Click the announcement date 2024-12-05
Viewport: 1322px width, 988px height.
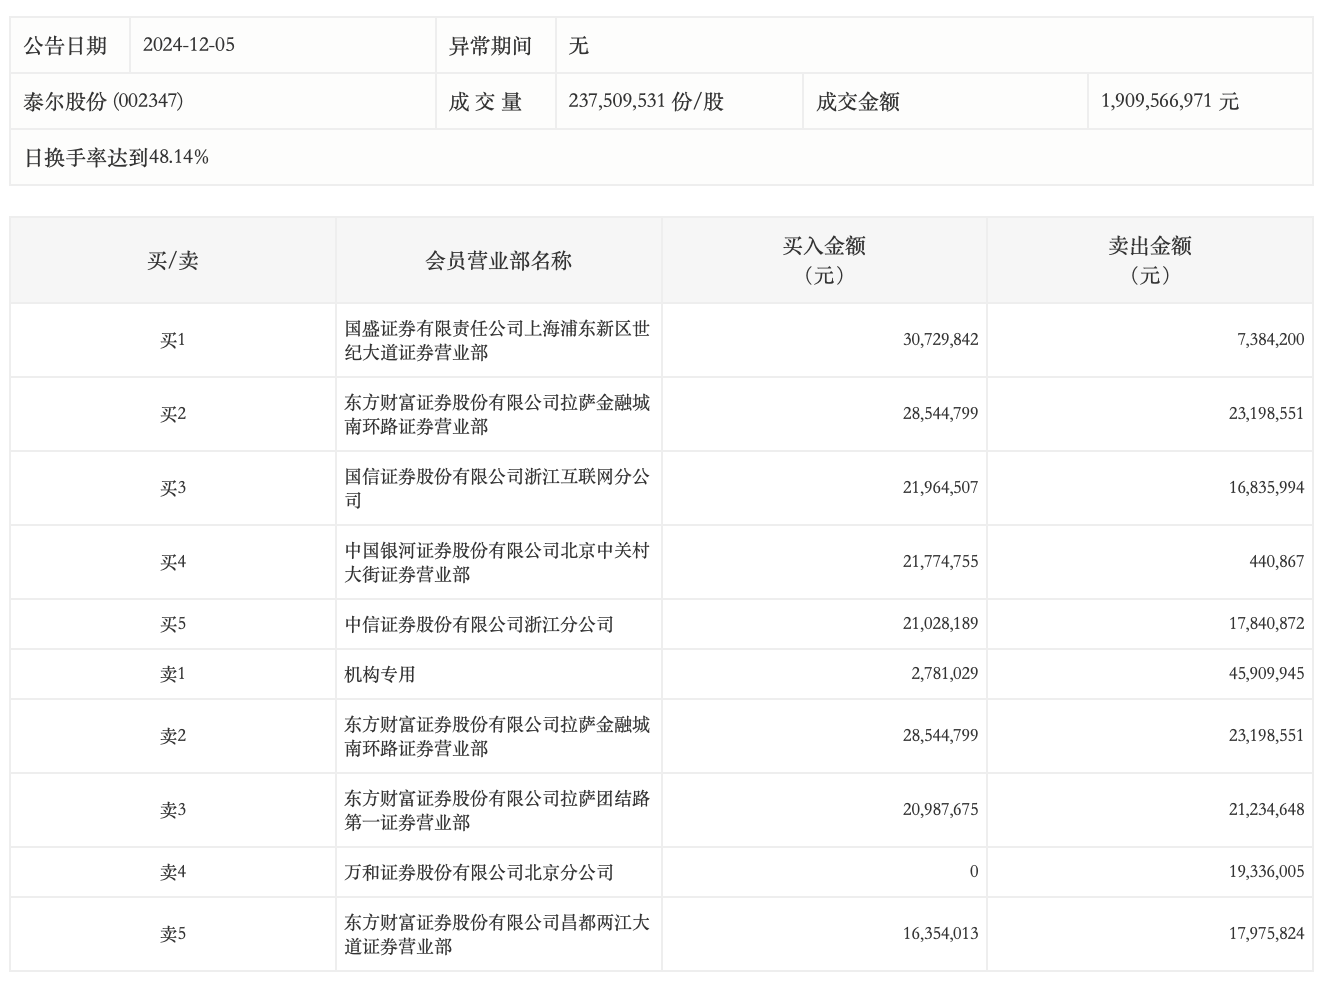189,45
